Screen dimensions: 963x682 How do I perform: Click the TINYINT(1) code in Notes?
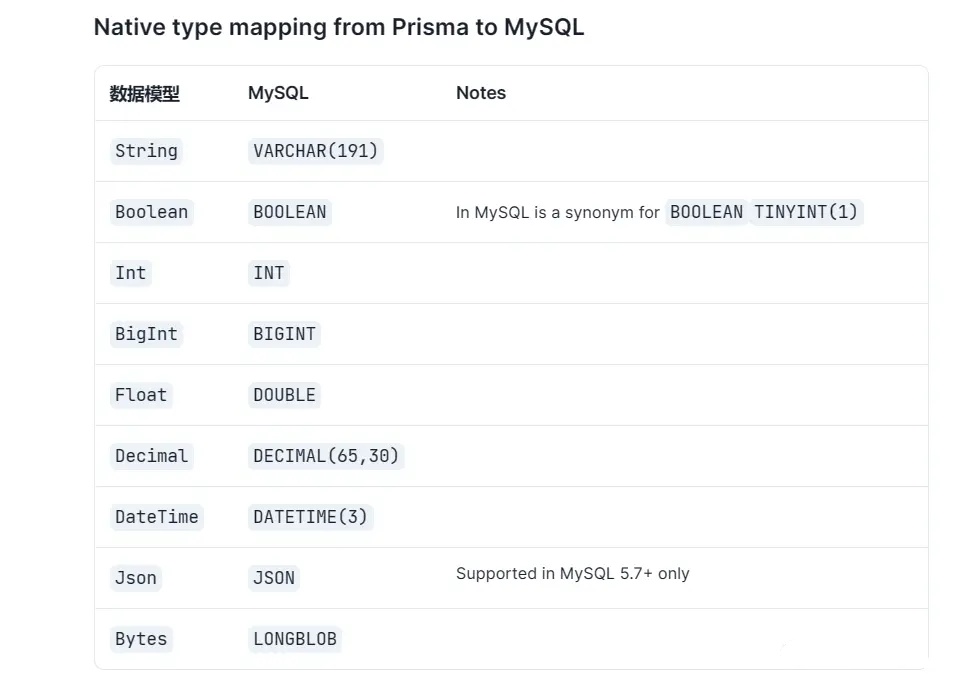(806, 212)
